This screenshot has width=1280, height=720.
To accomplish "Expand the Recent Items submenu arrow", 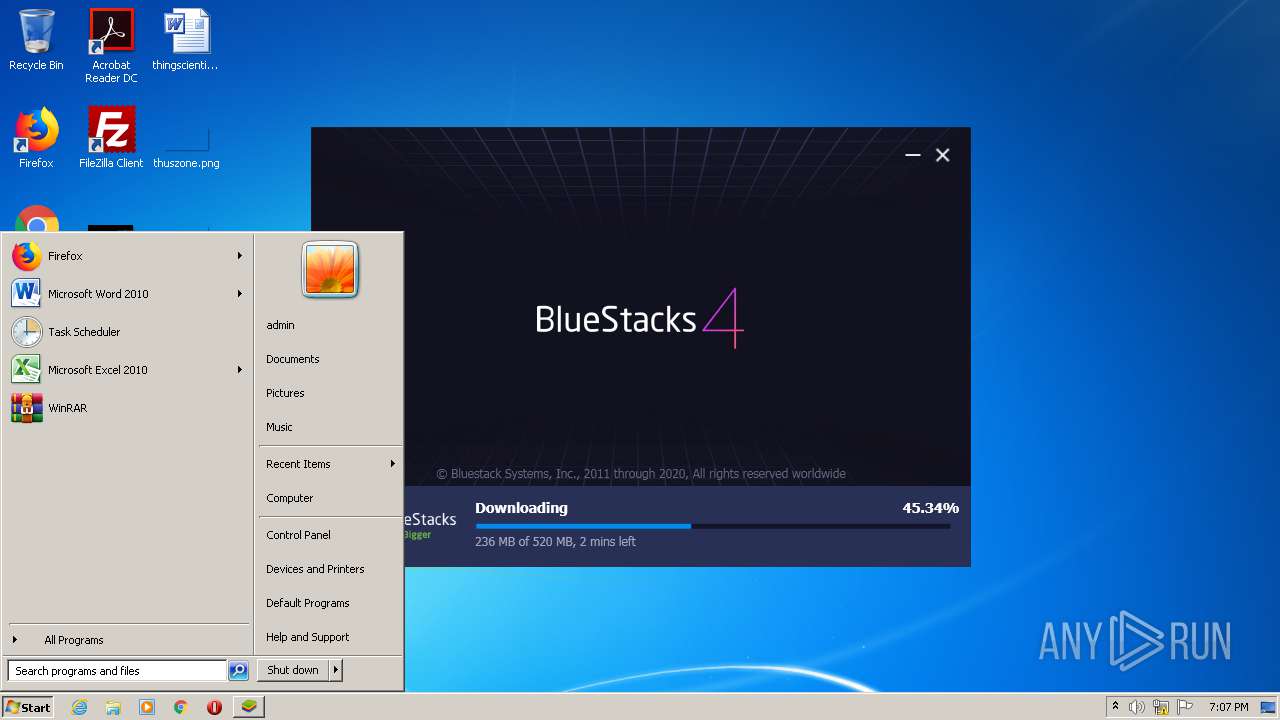I will tap(393, 464).
